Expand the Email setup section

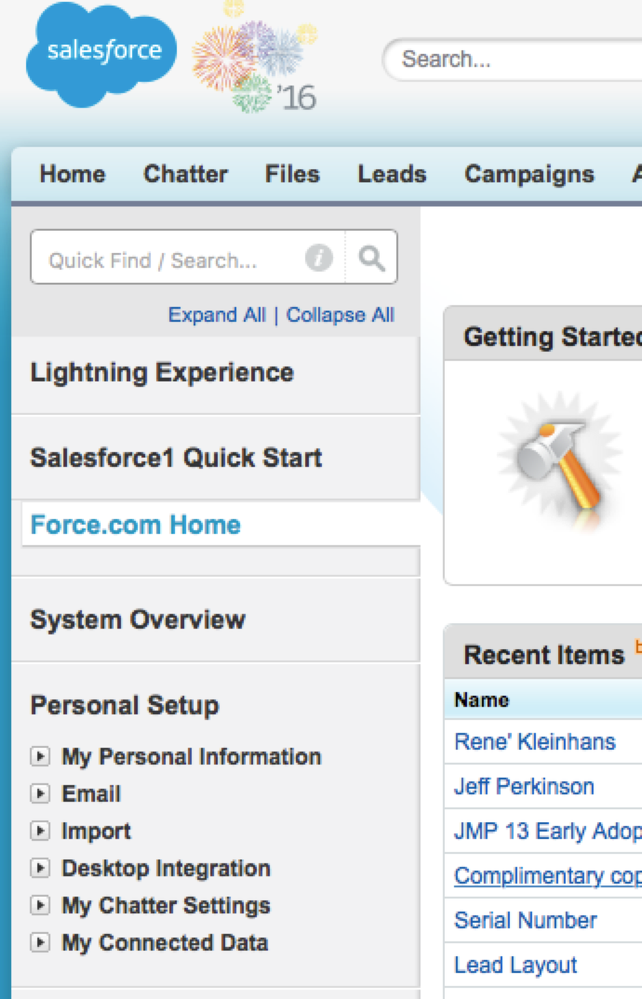pos(40,793)
